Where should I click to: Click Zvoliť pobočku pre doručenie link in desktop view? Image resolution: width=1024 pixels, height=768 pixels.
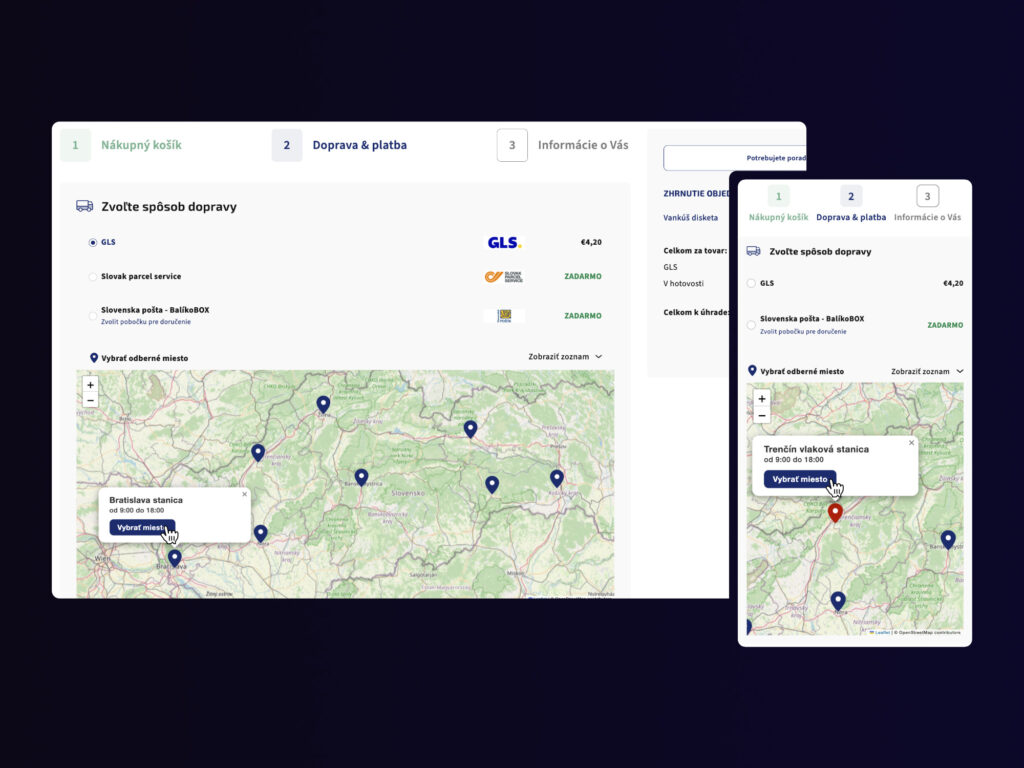(x=146, y=322)
